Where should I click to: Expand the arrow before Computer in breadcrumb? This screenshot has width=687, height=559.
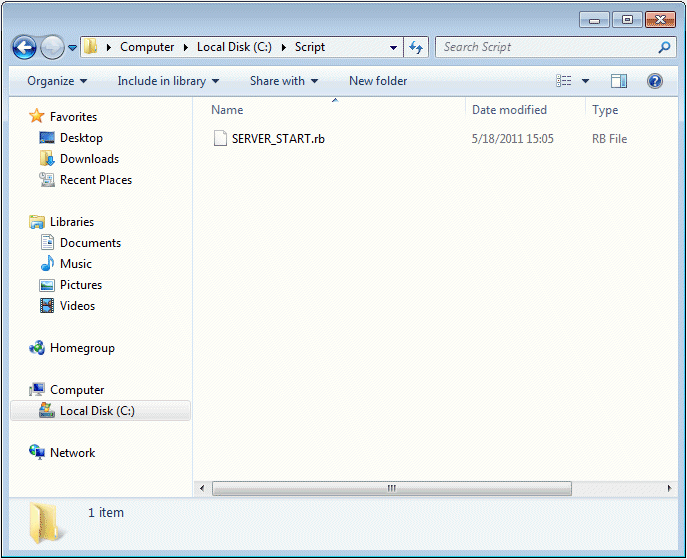coord(109,47)
